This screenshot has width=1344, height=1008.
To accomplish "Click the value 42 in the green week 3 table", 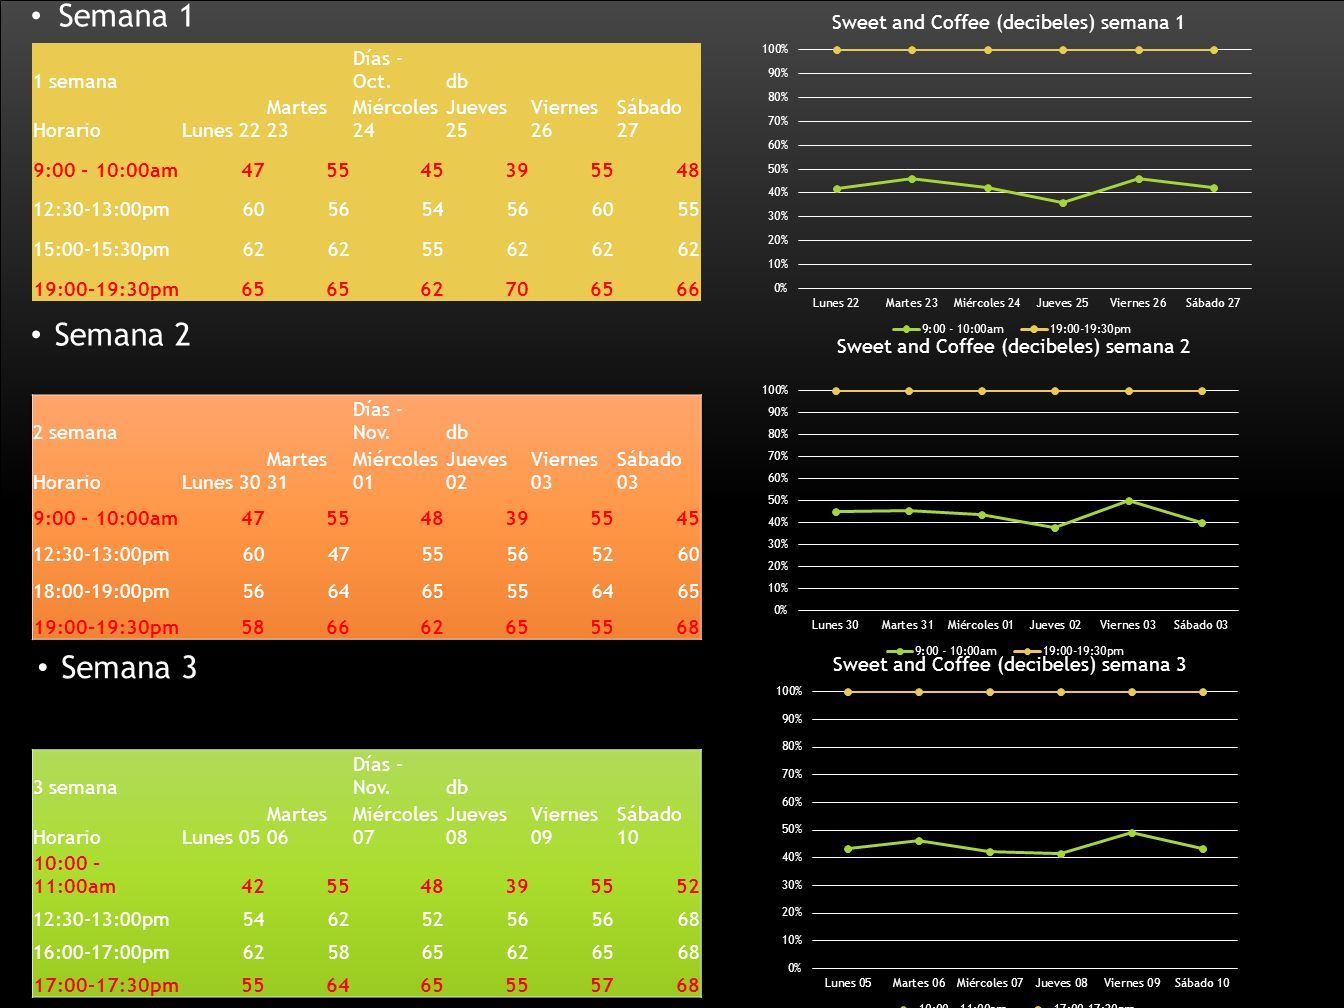I will [253, 886].
